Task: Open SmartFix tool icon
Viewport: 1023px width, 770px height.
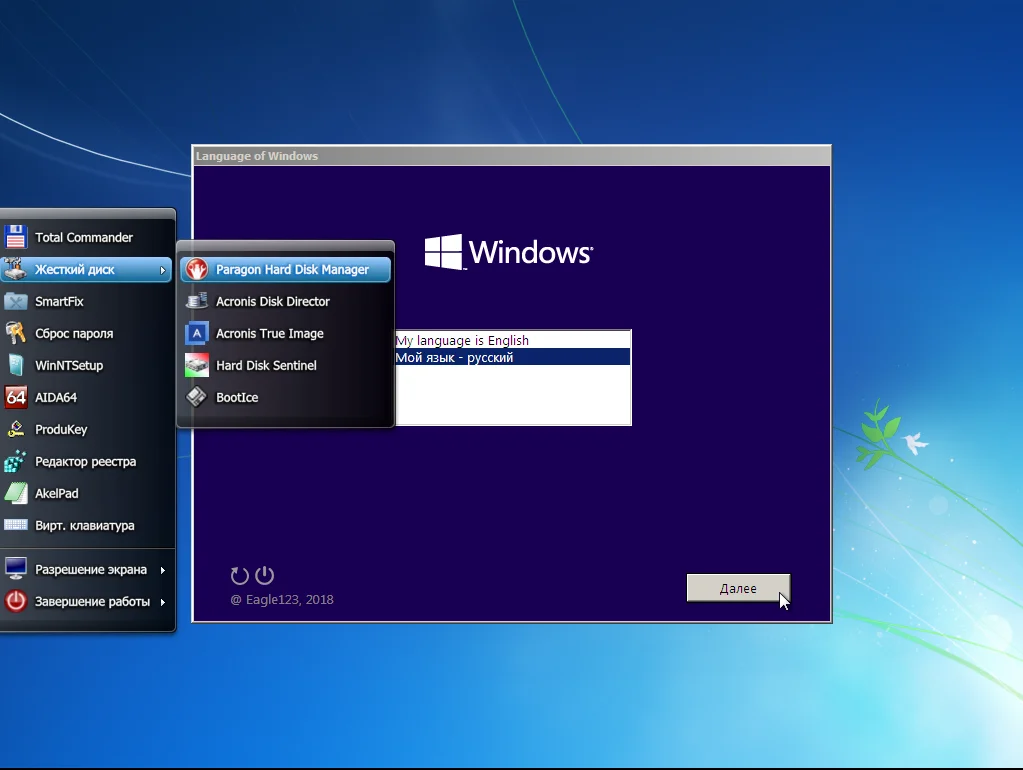Action: point(15,301)
